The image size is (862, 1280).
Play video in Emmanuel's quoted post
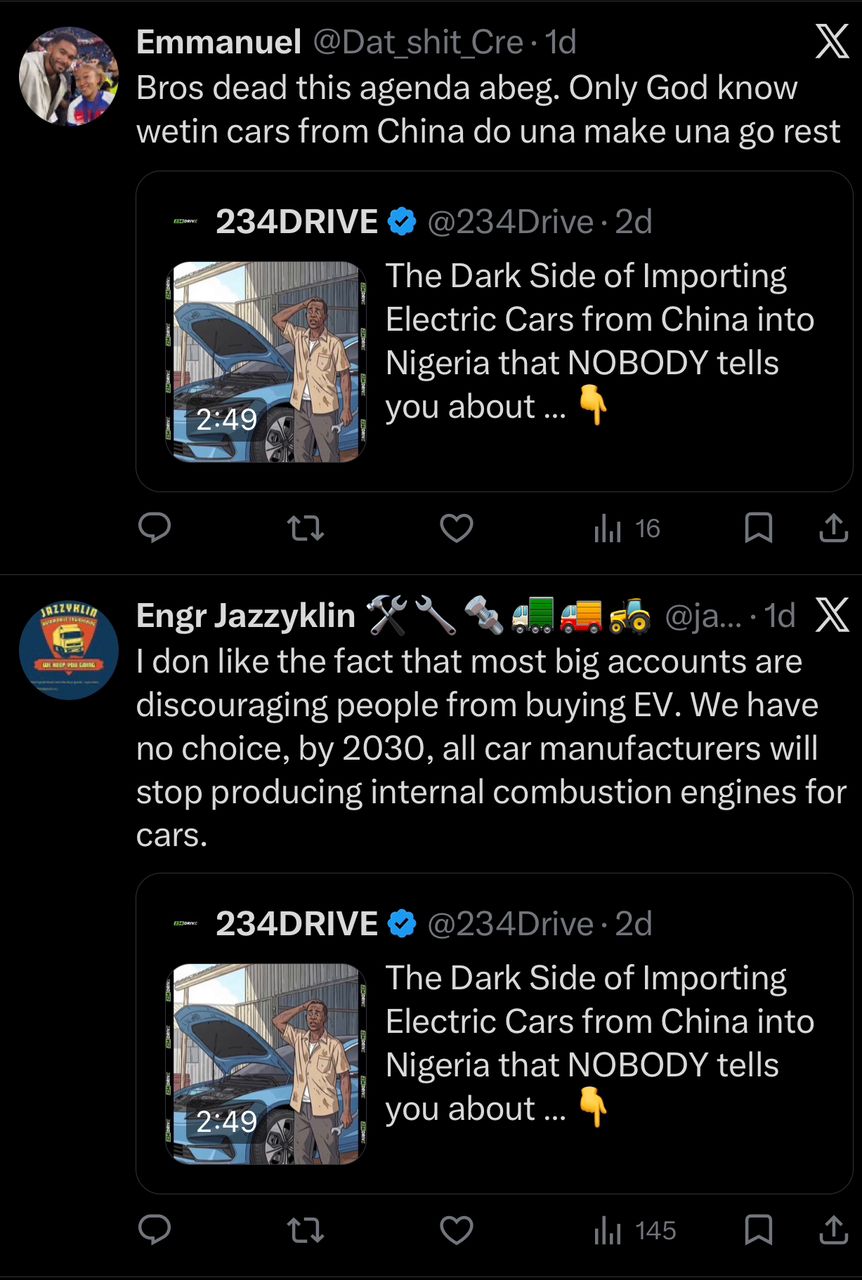[x=265, y=362]
